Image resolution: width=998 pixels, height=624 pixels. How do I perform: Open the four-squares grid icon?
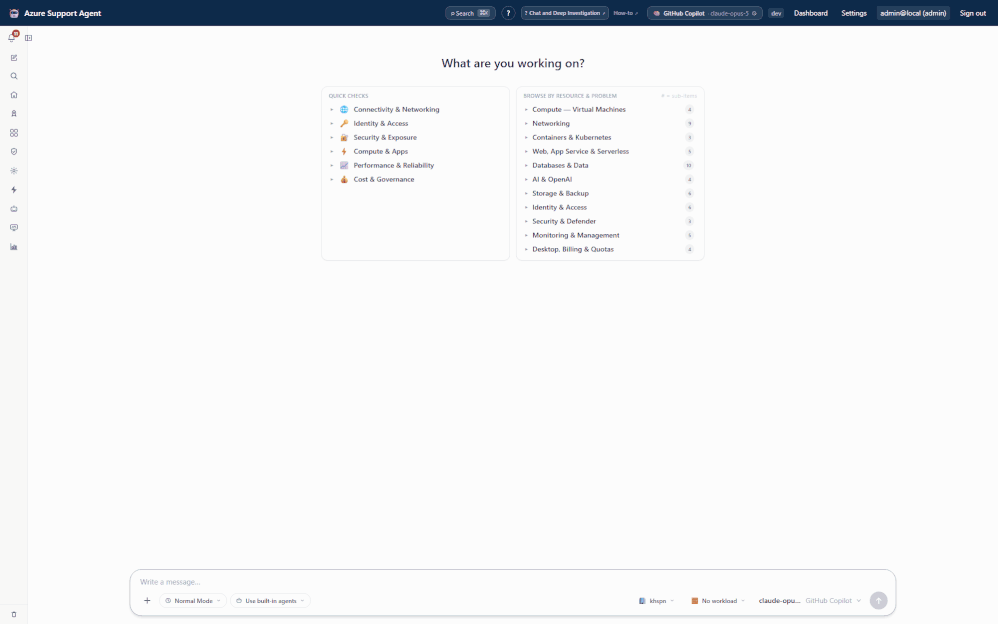14,133
